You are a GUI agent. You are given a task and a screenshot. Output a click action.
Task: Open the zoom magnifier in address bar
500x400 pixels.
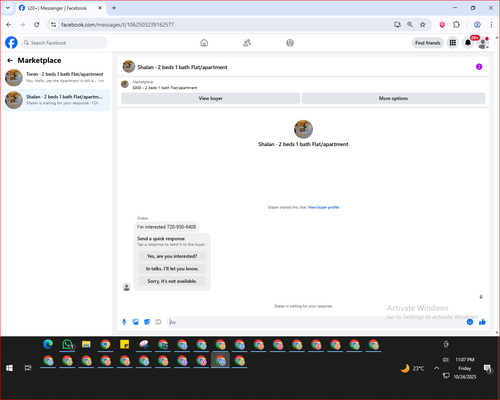click(410, 24)
